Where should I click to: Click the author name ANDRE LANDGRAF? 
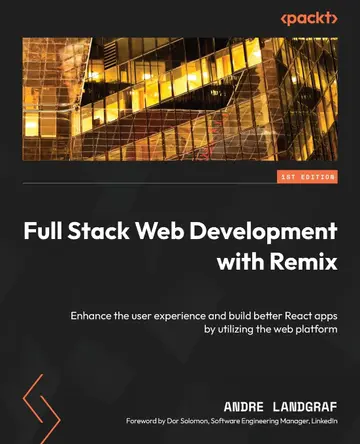pos(280,407)
